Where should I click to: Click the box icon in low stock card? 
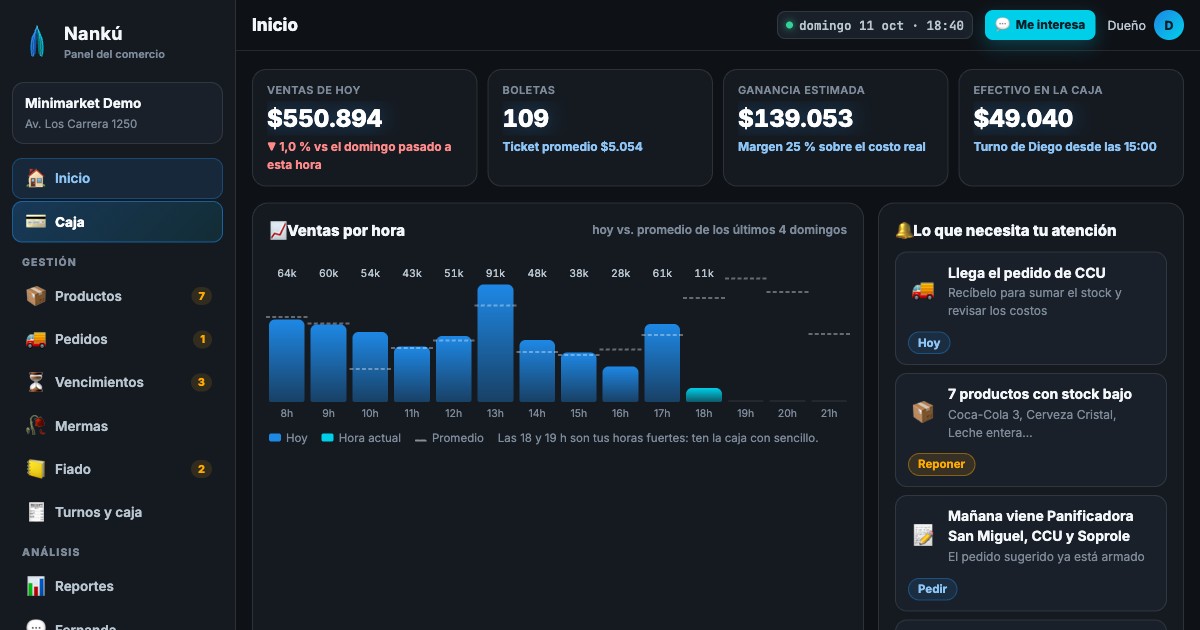tap(923, 412)
